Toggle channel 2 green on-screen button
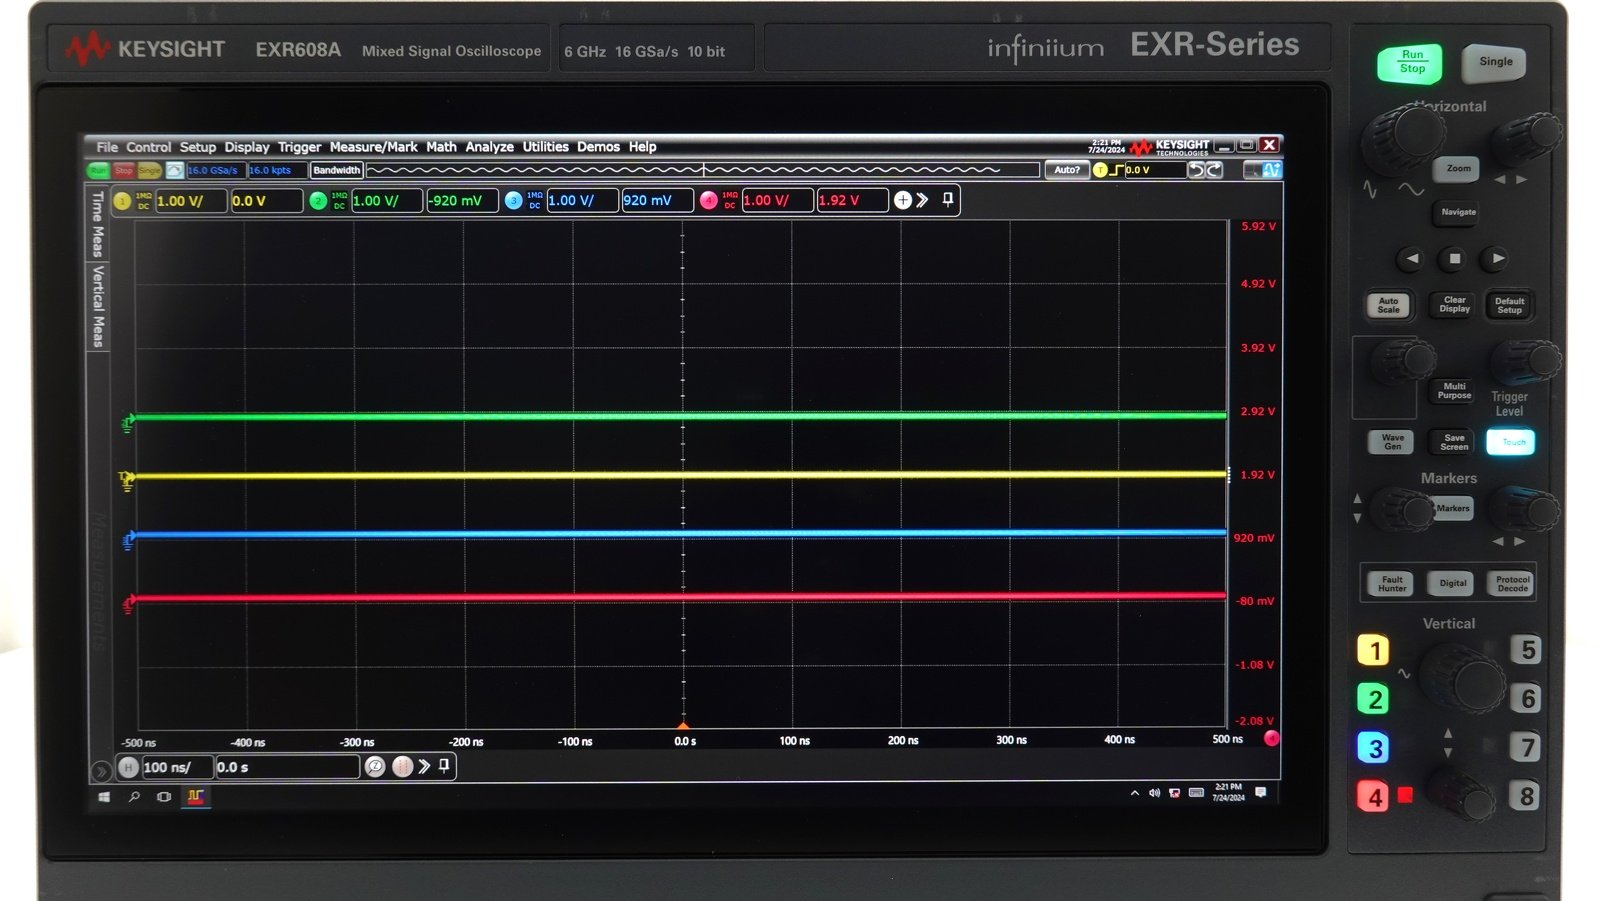1600x901 pixels. pyautogui.click(x=318, y=201)
